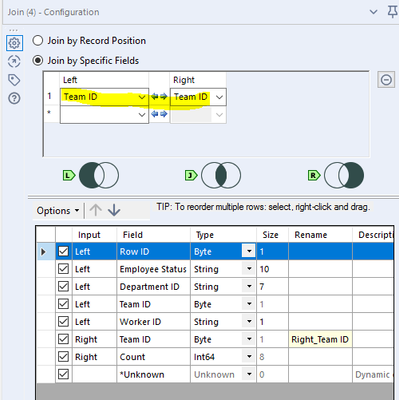This screenshot has width=399, height=400.
Task: Select the Count field name
Action: [132, 357]
